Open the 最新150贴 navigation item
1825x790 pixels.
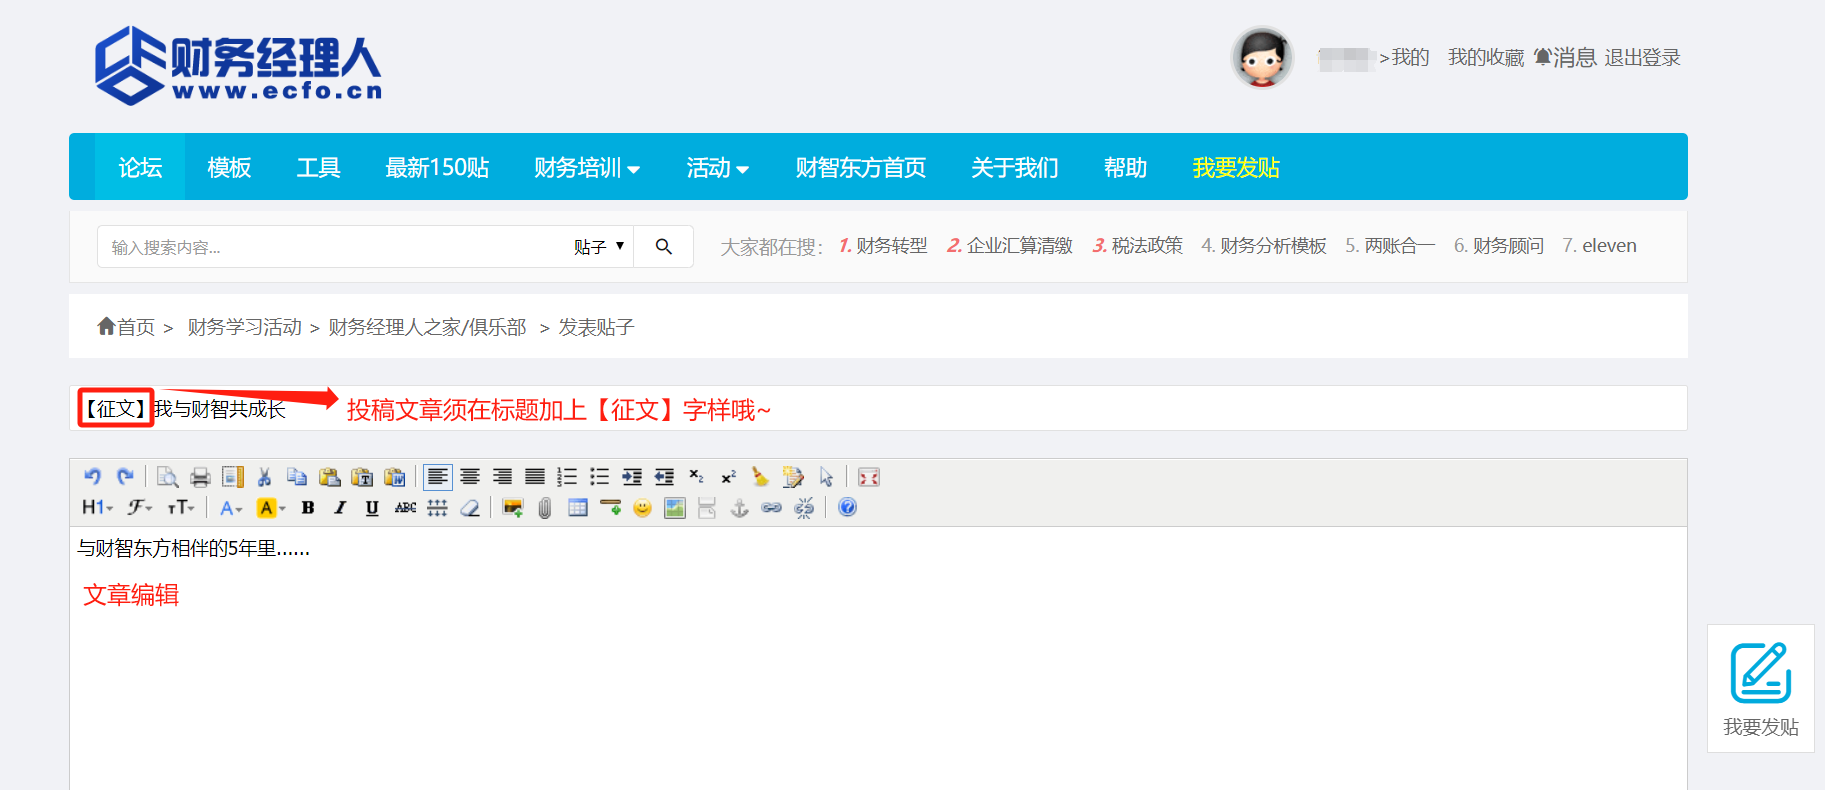[x=437, y=168]
